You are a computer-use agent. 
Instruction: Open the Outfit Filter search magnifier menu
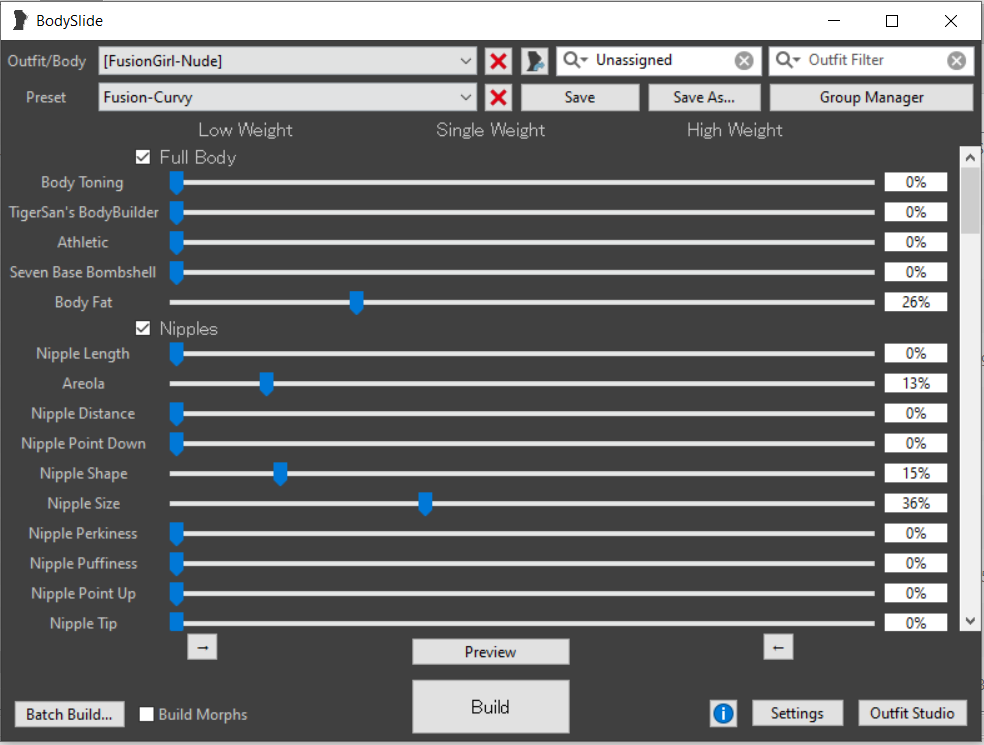click(788, 60)
